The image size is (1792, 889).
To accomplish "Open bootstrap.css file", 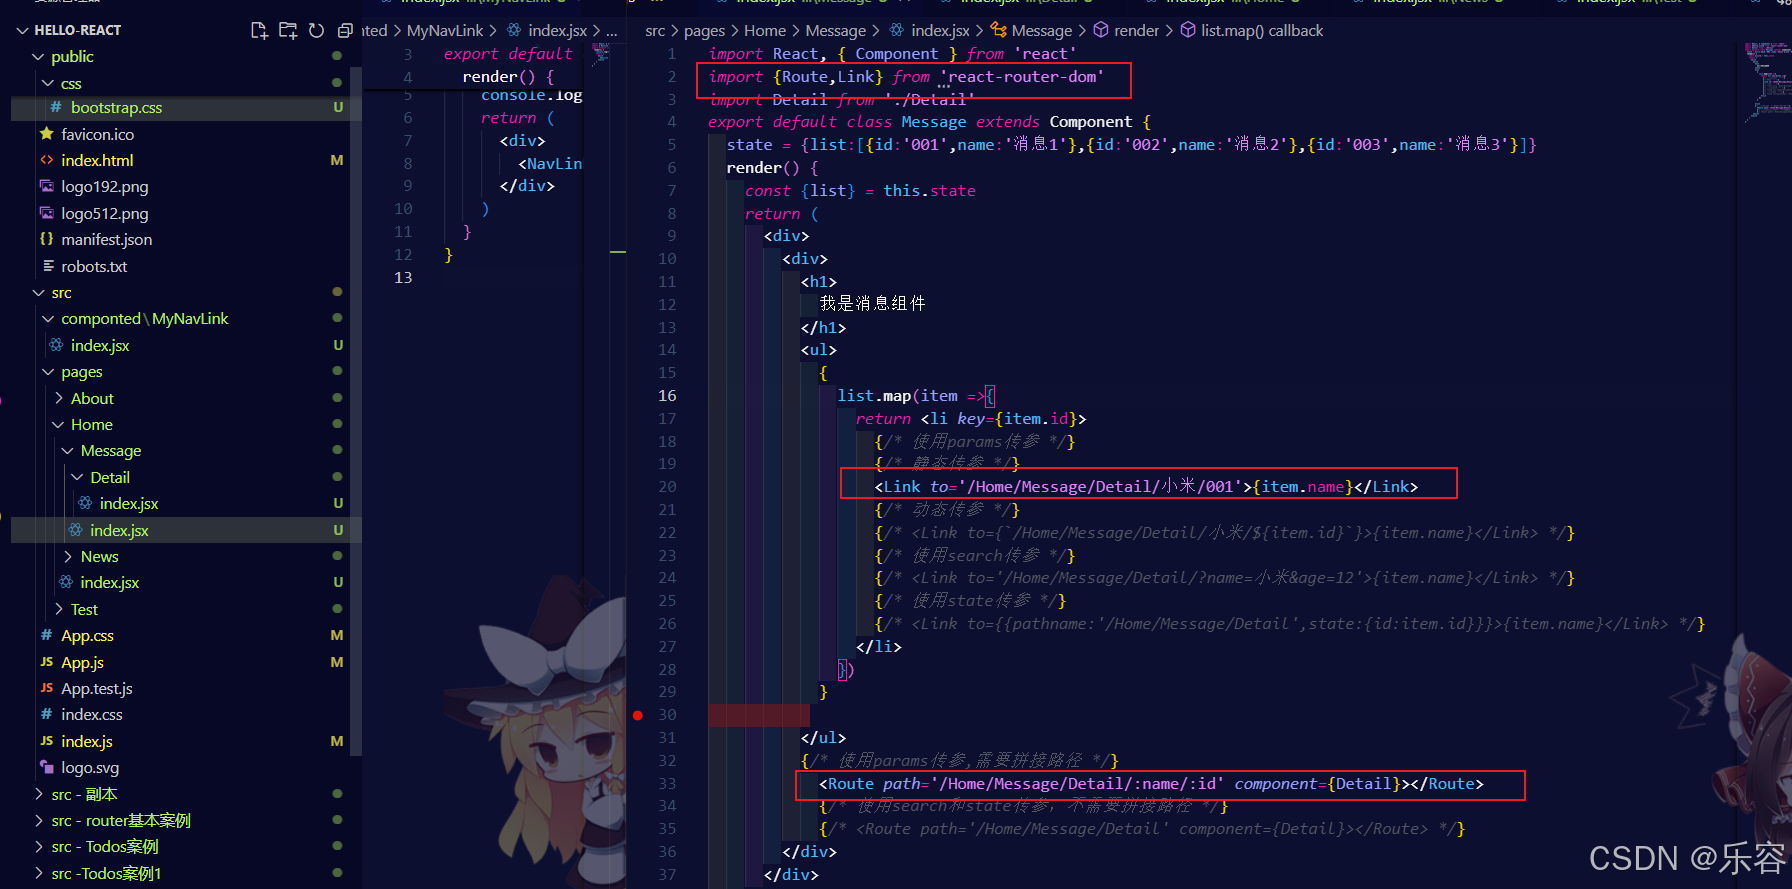I will (x=116, y=108).
